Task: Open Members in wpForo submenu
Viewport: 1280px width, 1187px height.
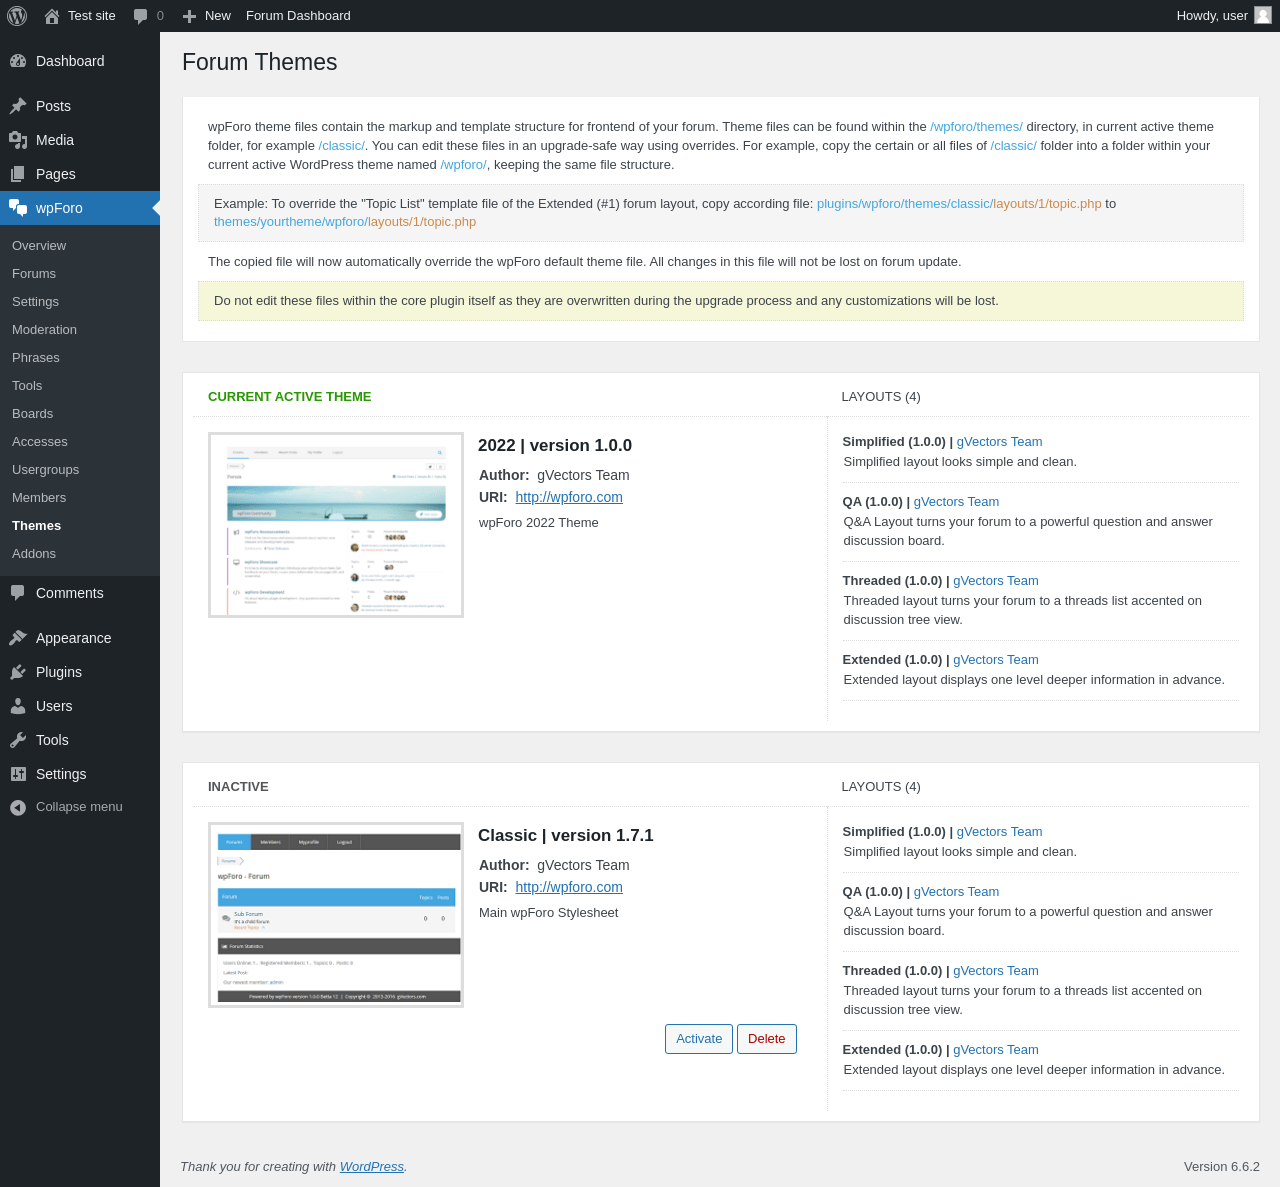Action: coord(39,498)
